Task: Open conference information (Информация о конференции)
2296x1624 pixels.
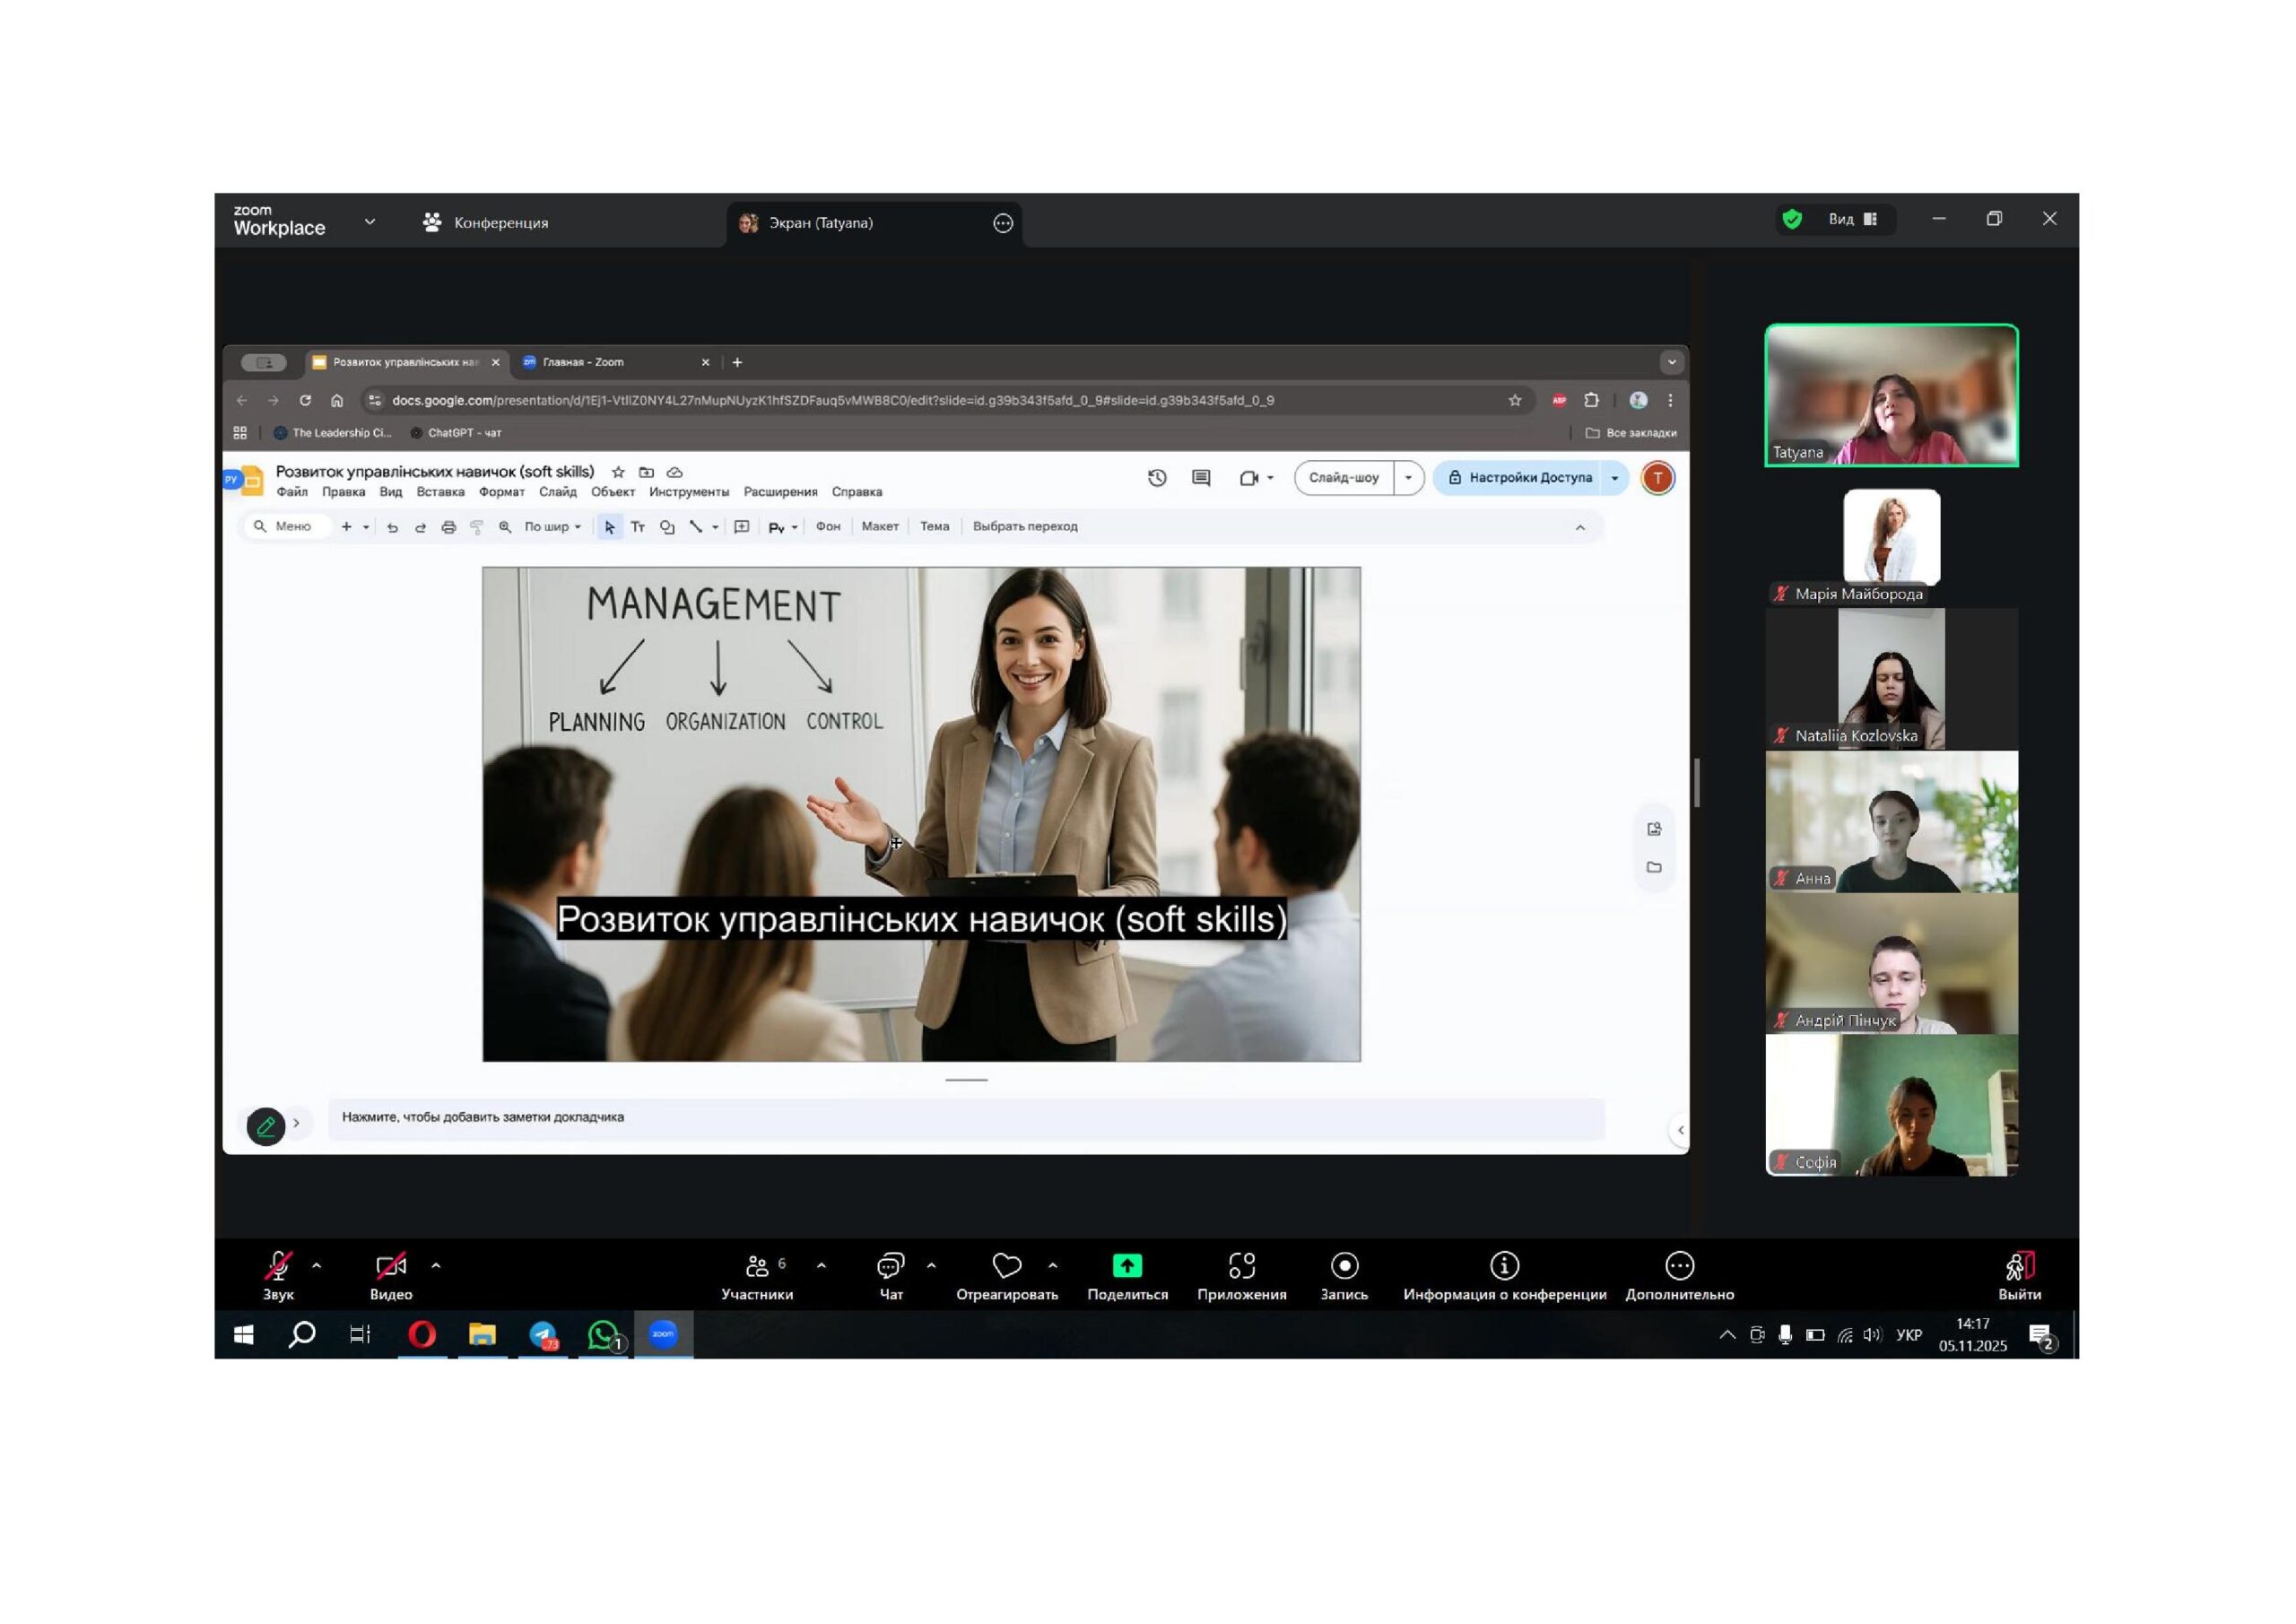Action: click(1504, 1266)
